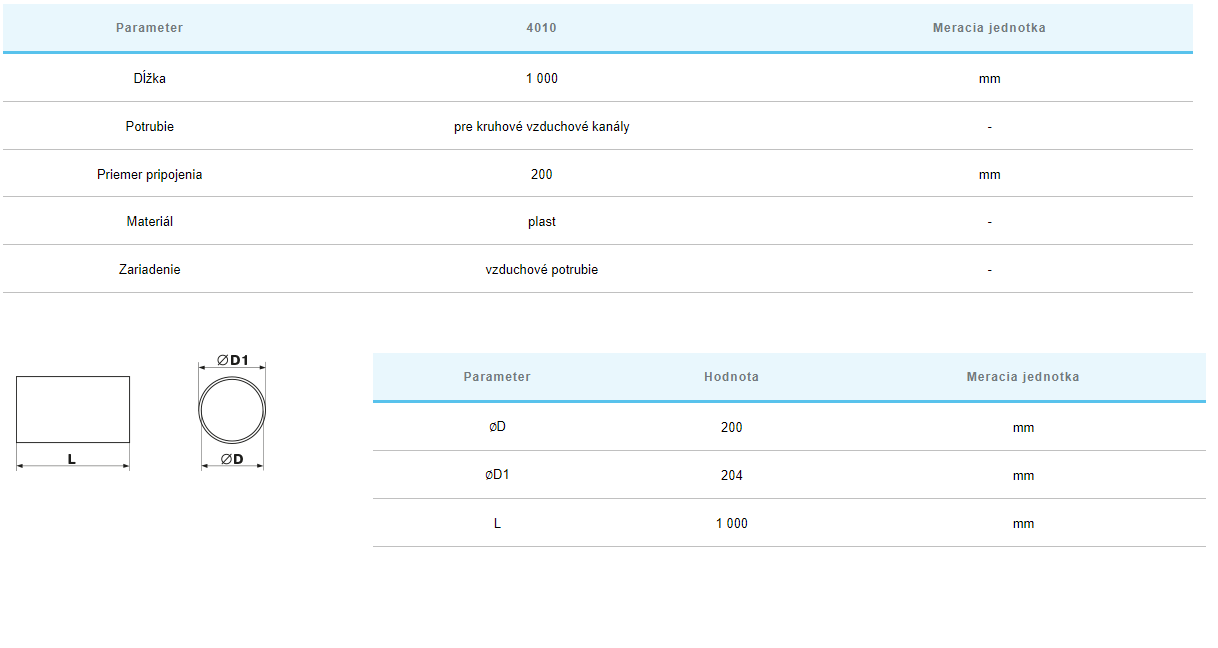Click the rectangular side-view duct drawing

73,409
